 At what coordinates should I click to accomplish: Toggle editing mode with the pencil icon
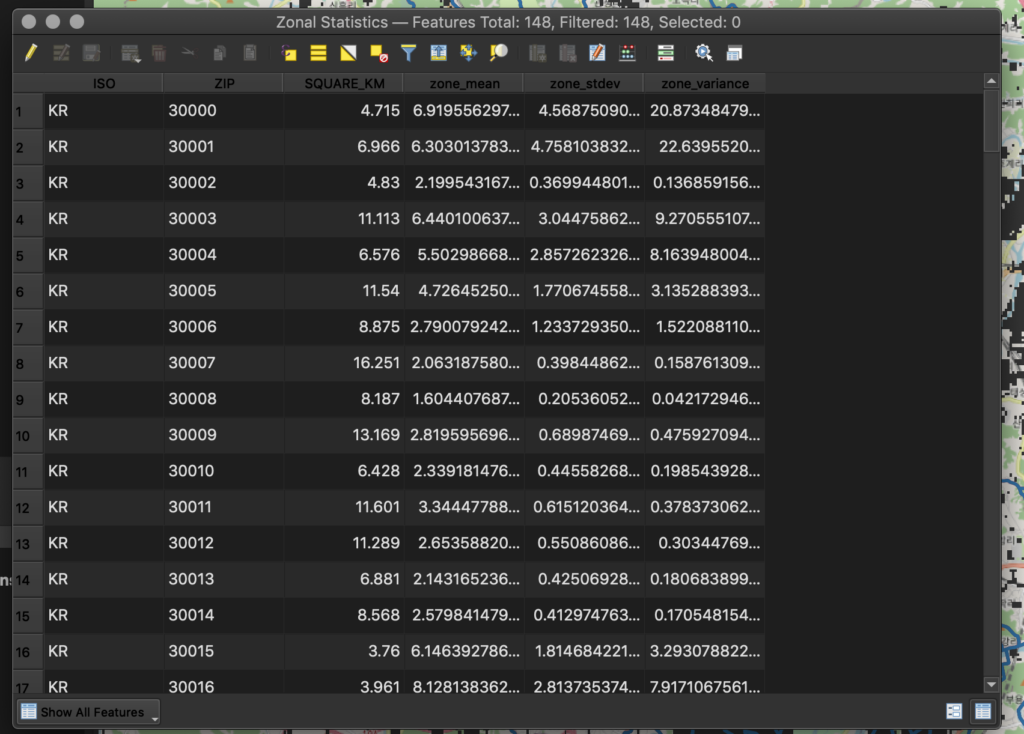(x=31, y=53)
